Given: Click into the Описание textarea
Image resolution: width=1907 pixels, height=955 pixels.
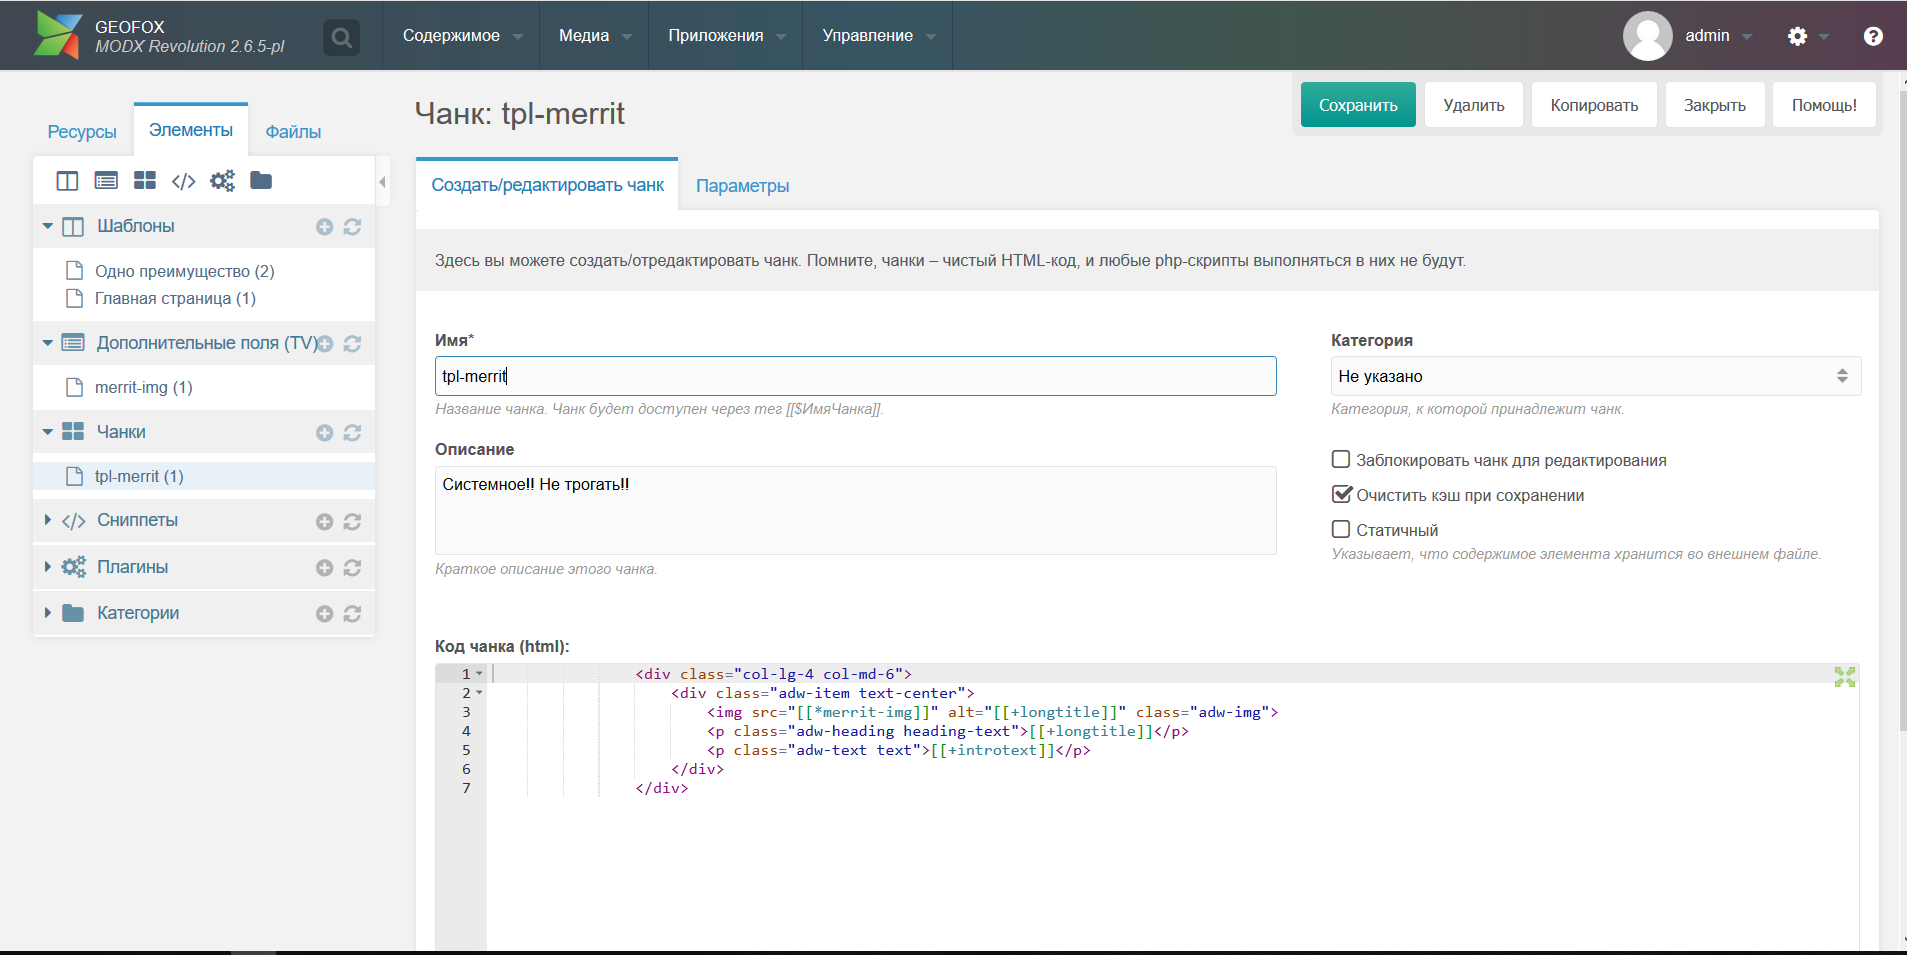Looking at the screenshot, I should click(x=856, y=510).
